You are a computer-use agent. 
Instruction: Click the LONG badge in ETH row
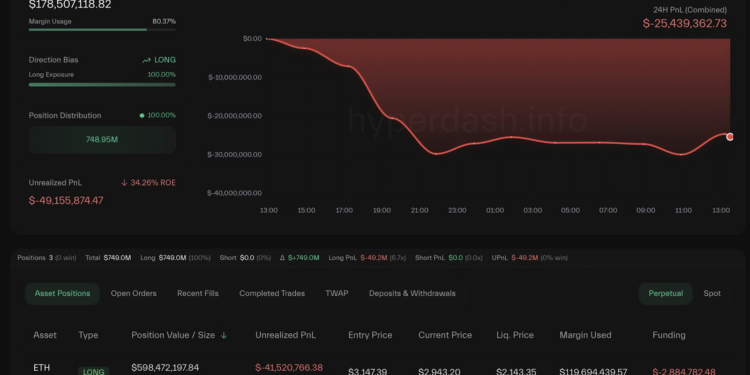[x=94, y=371]
